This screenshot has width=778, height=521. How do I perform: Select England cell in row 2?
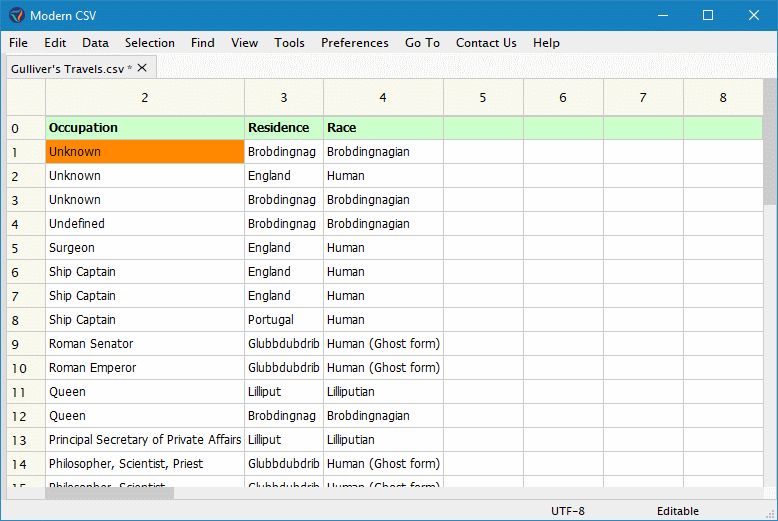pos(284,176)
